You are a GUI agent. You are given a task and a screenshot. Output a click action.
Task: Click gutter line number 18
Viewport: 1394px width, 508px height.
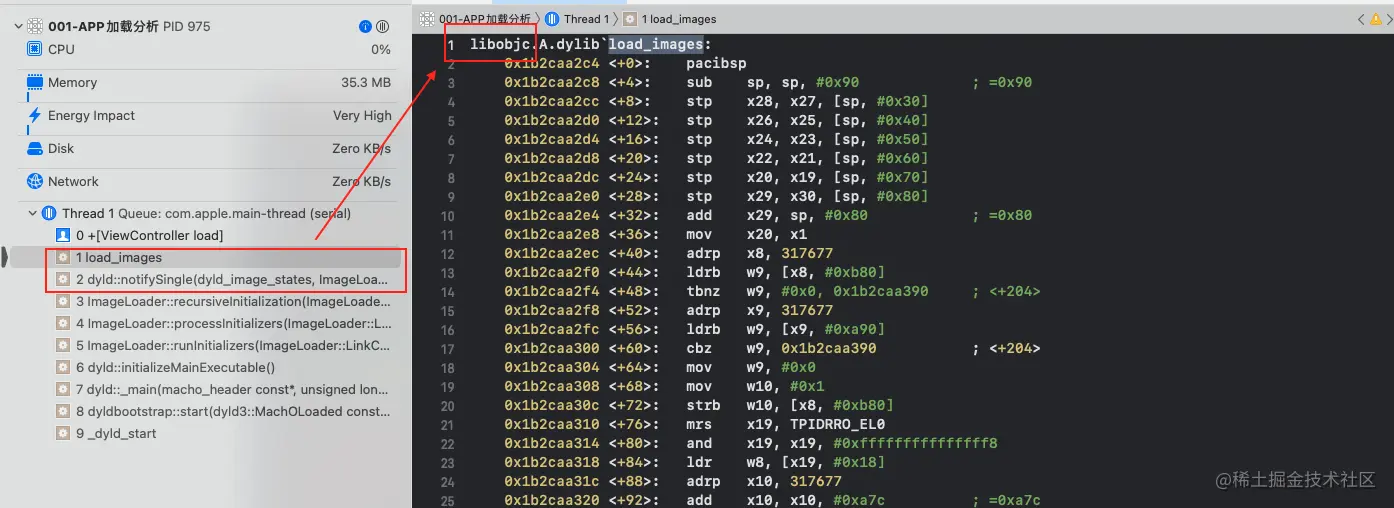[x=449, y=368]
